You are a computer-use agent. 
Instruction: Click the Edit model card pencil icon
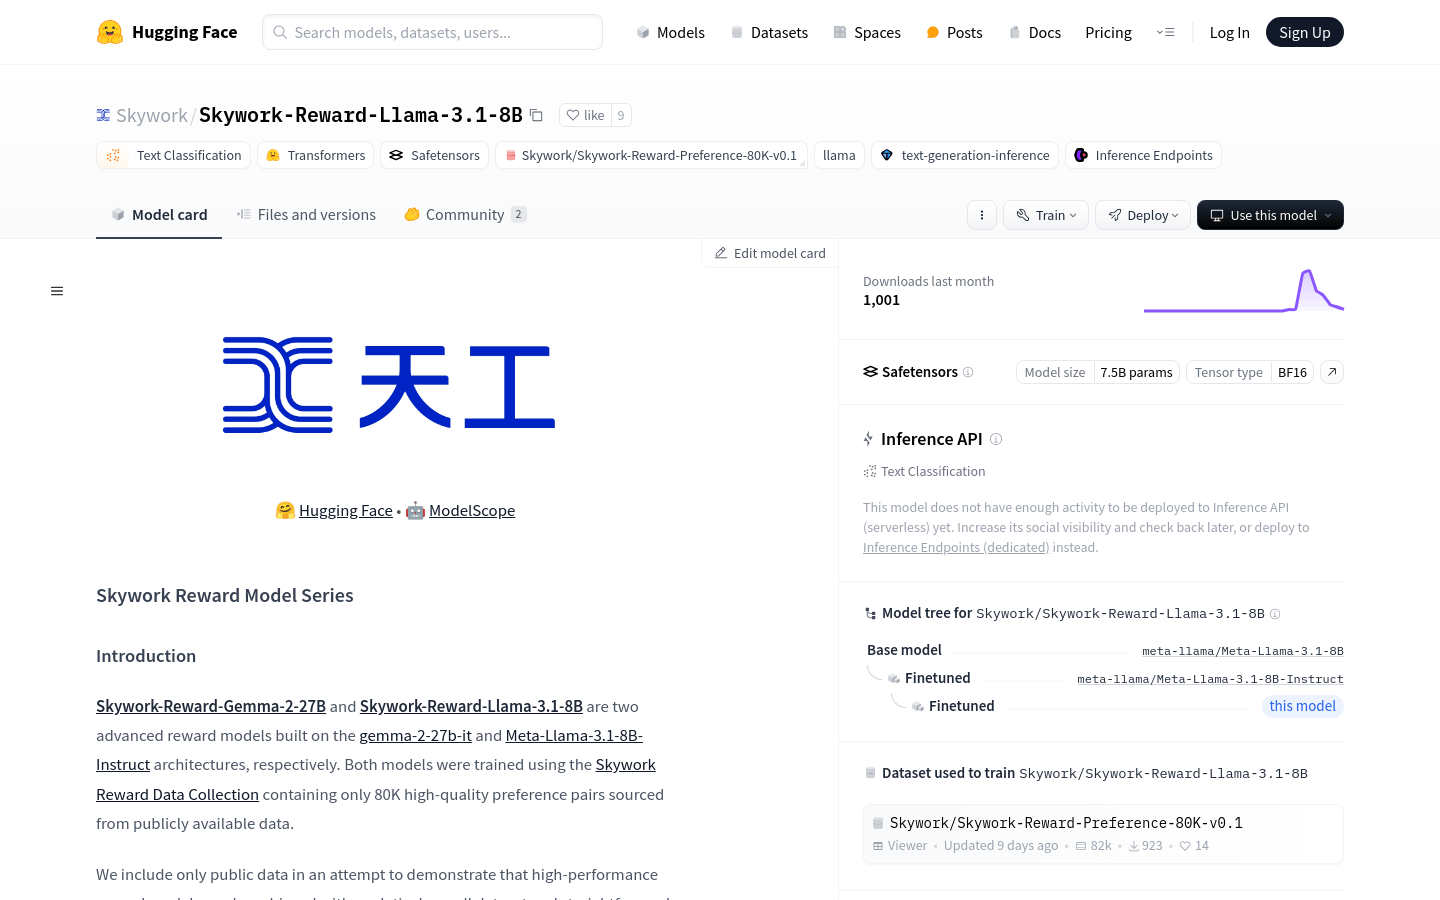721,253
